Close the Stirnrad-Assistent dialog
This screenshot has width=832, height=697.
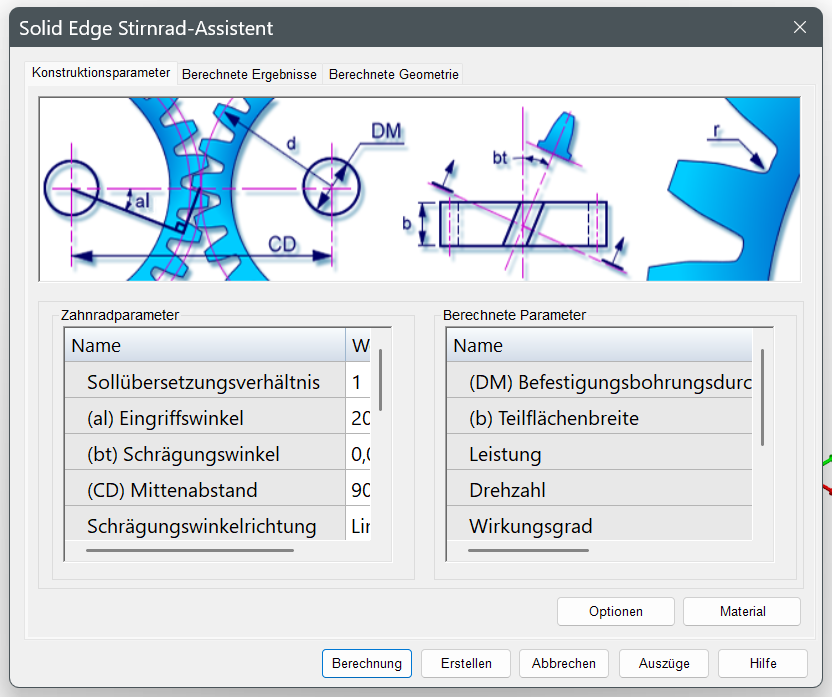click(x=800, y=27)
